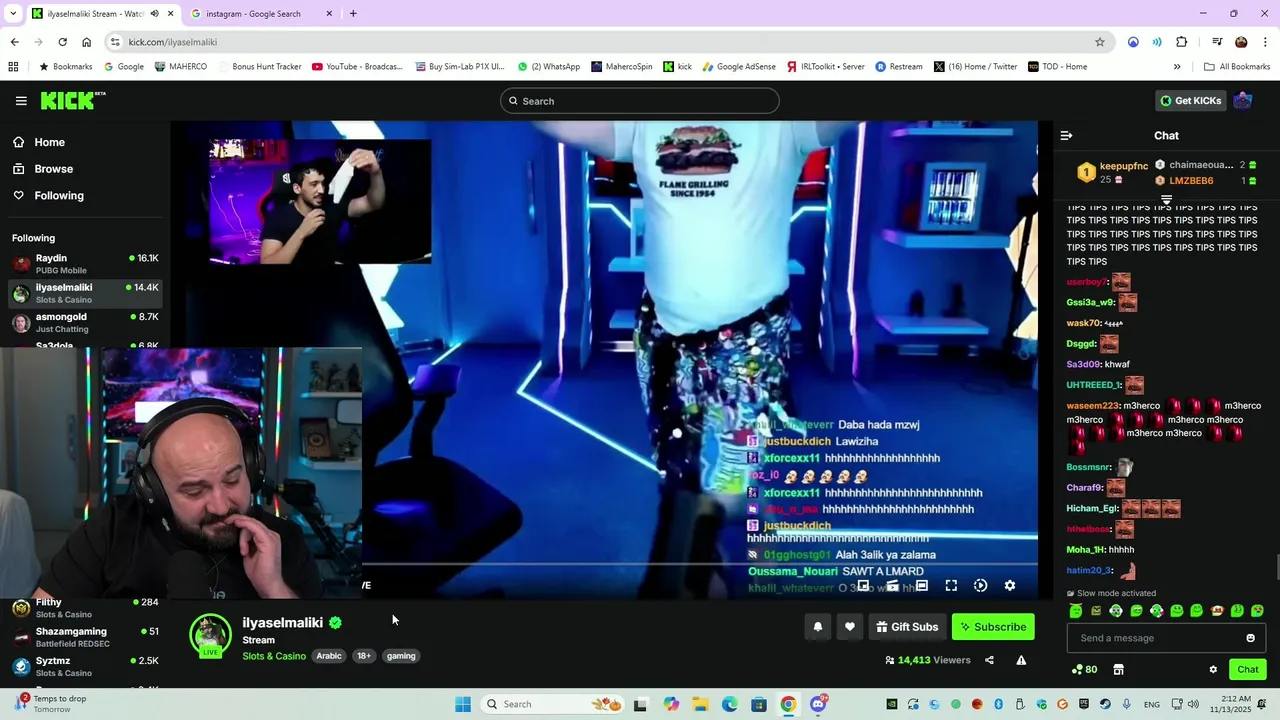Open the profile avatar menu

pos(1243,101)
